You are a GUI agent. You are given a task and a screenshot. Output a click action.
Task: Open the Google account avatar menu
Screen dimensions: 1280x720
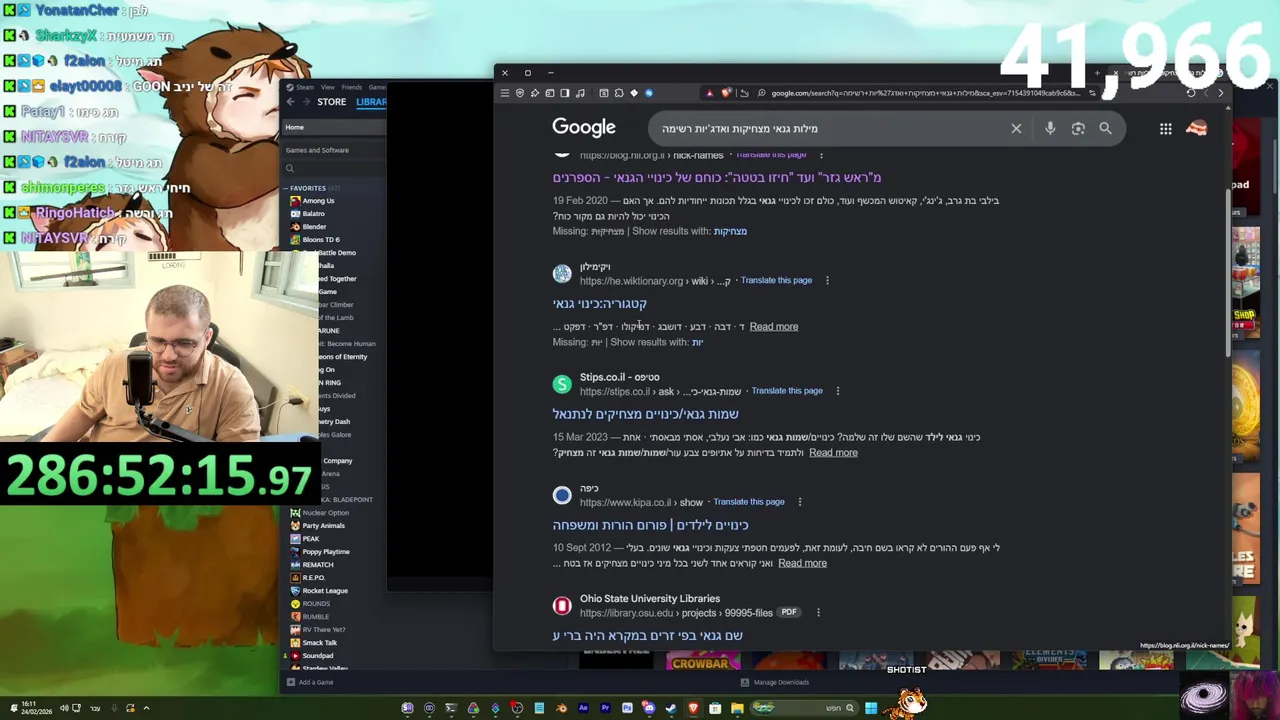tap(1197, 128)
